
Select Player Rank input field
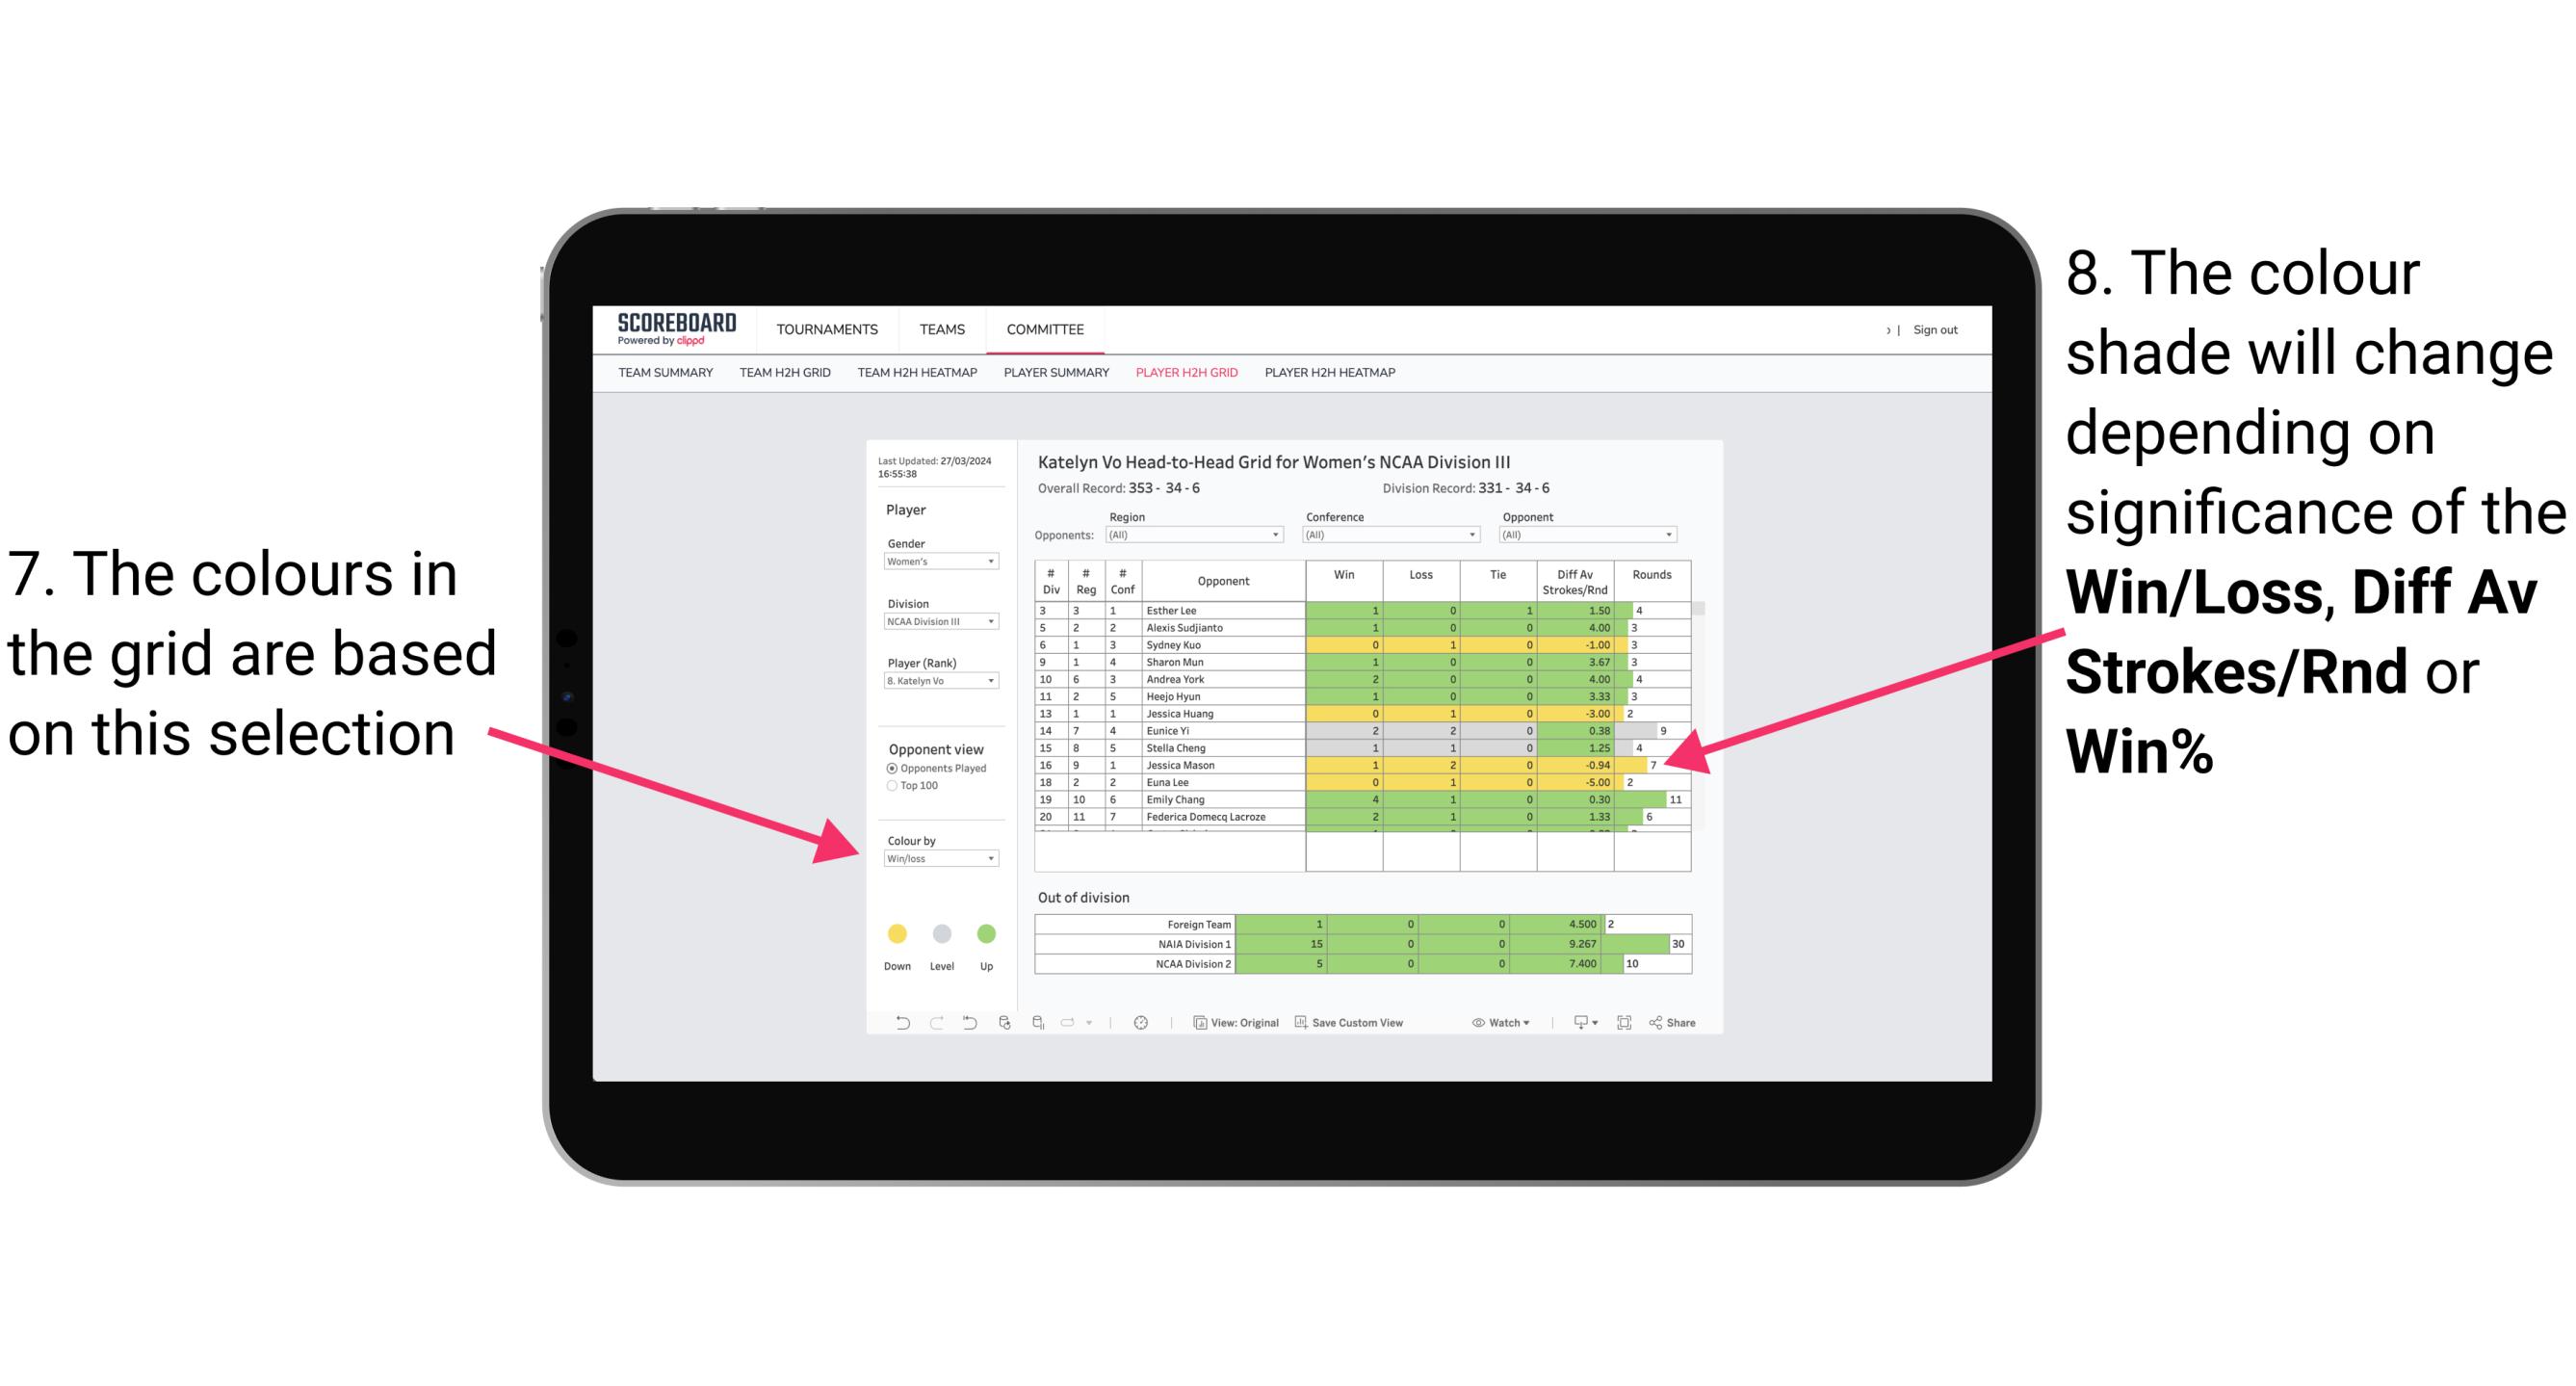click(935, 685)
